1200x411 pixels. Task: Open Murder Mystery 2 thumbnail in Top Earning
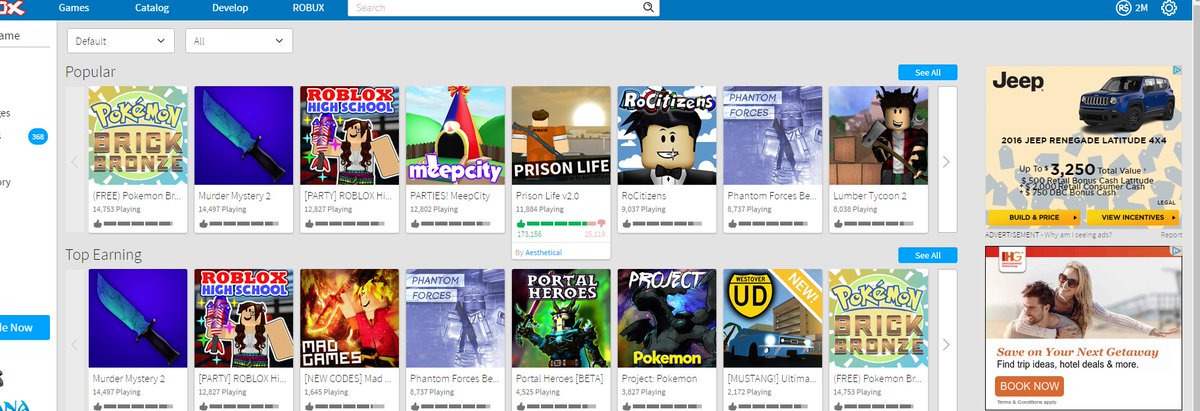click(138, 319)
